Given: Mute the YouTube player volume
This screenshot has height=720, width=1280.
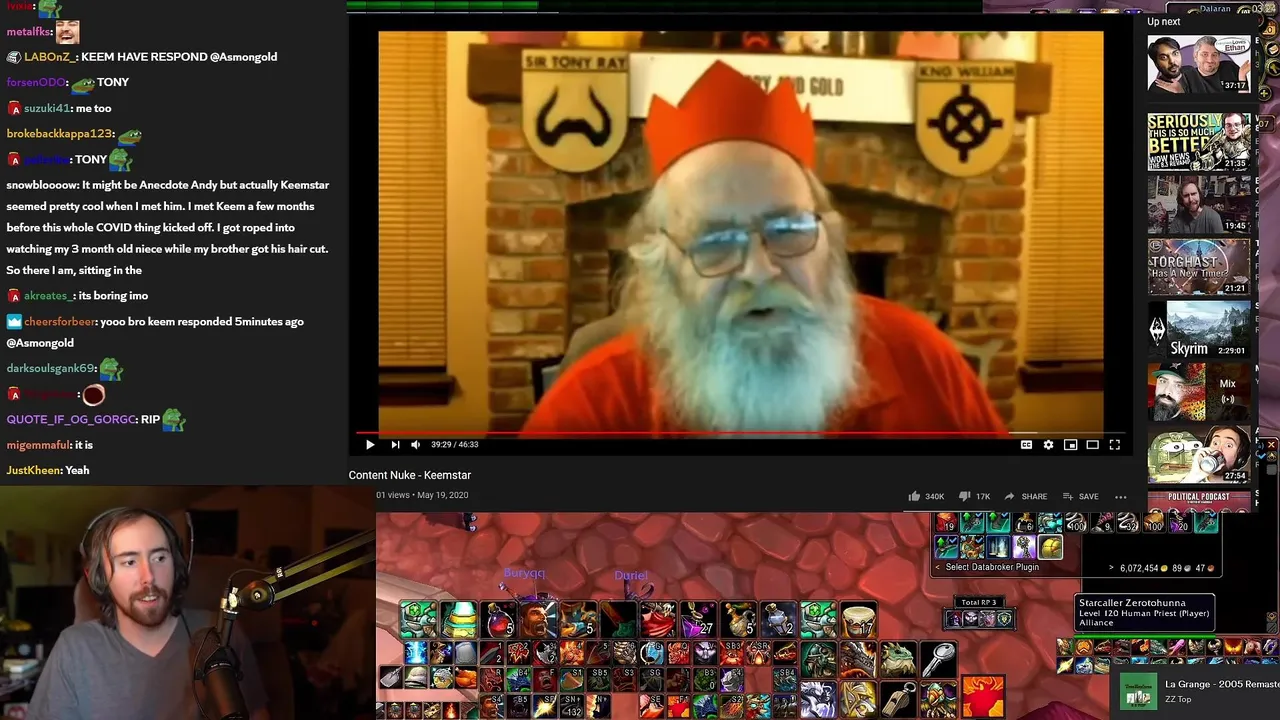Looking at the screenshot, I should point(416,445).
